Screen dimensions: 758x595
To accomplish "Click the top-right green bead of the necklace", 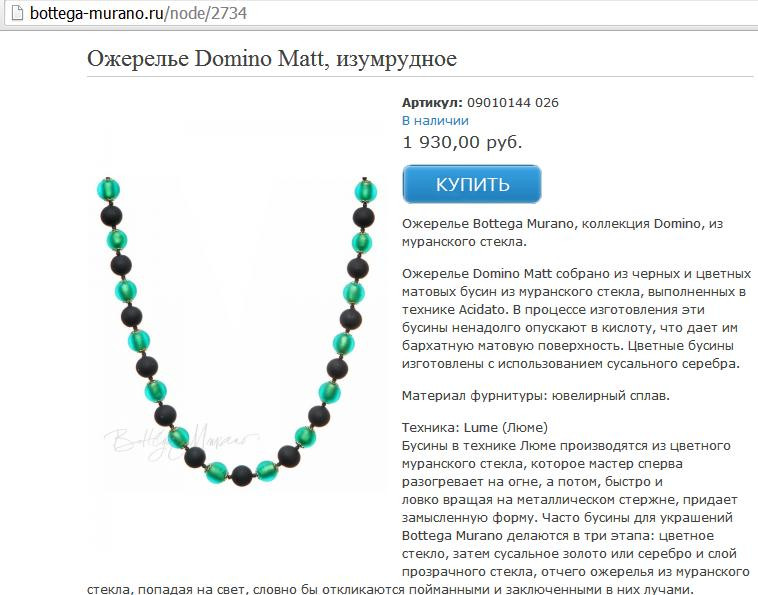I will pyautogui.click(x=365, y=190).
